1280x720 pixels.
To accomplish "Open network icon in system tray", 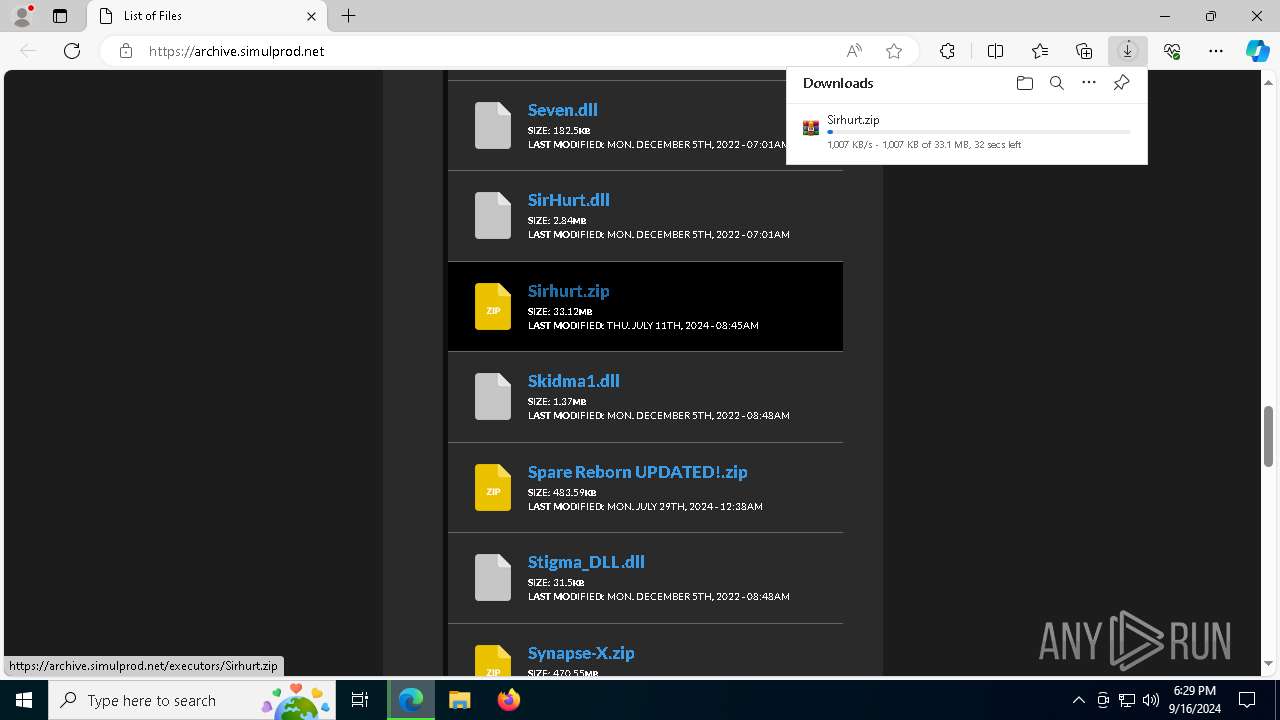I will coord(1127,700).
